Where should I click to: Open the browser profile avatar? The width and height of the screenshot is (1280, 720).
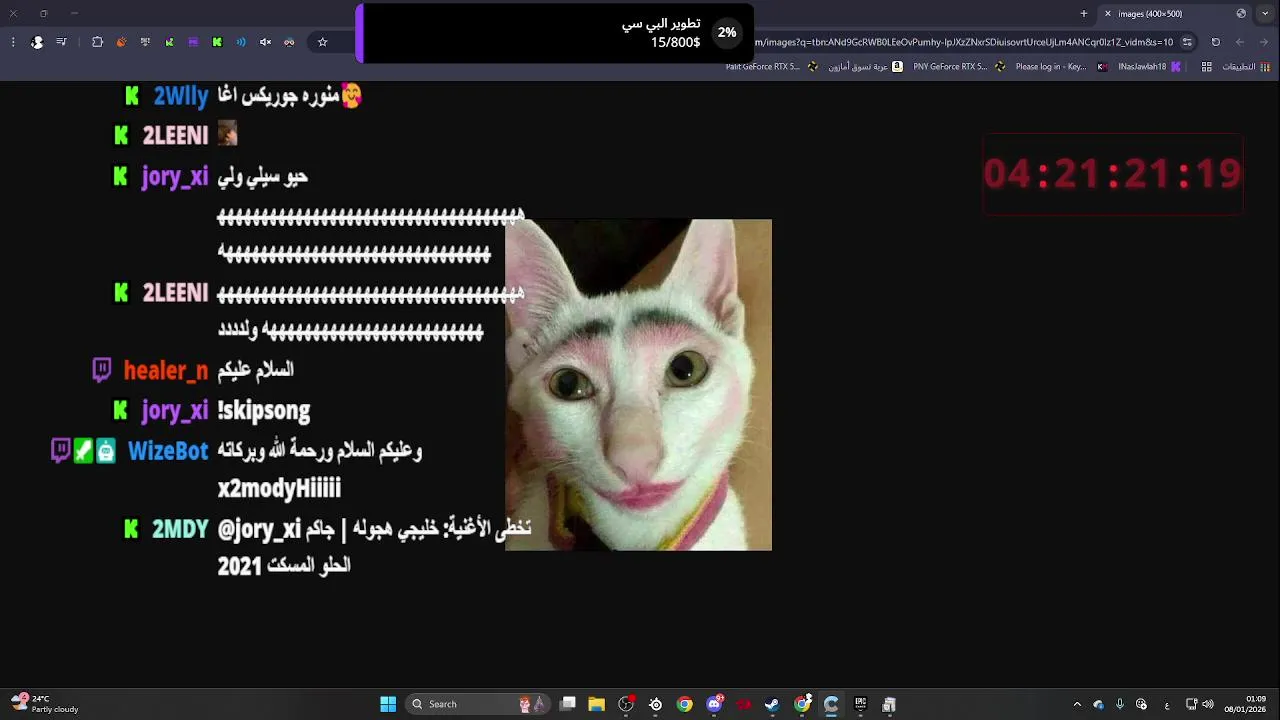pos(37,42)
